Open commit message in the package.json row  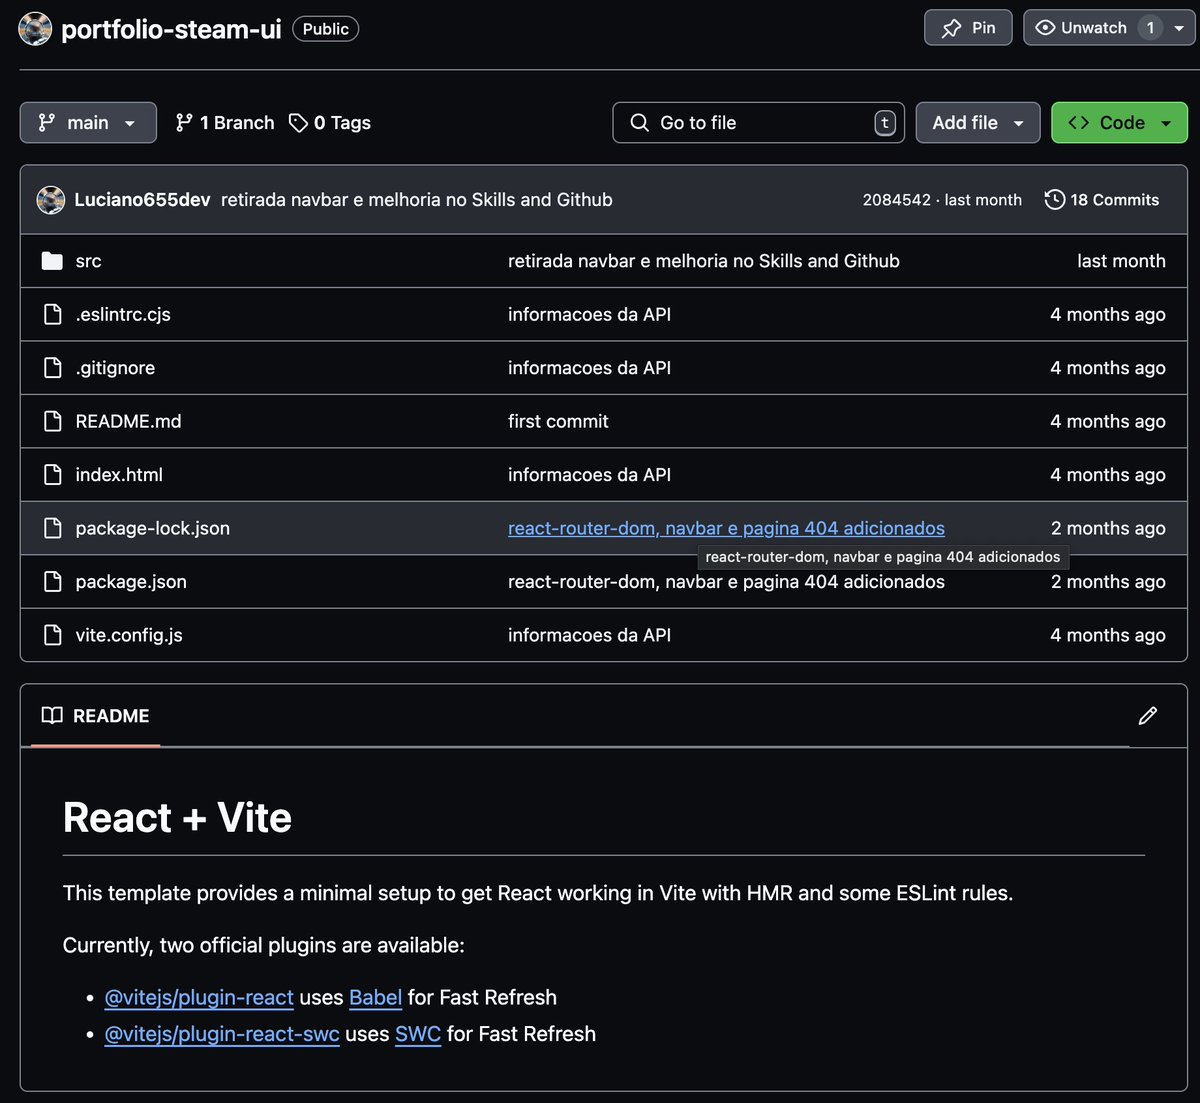[726, 582]
